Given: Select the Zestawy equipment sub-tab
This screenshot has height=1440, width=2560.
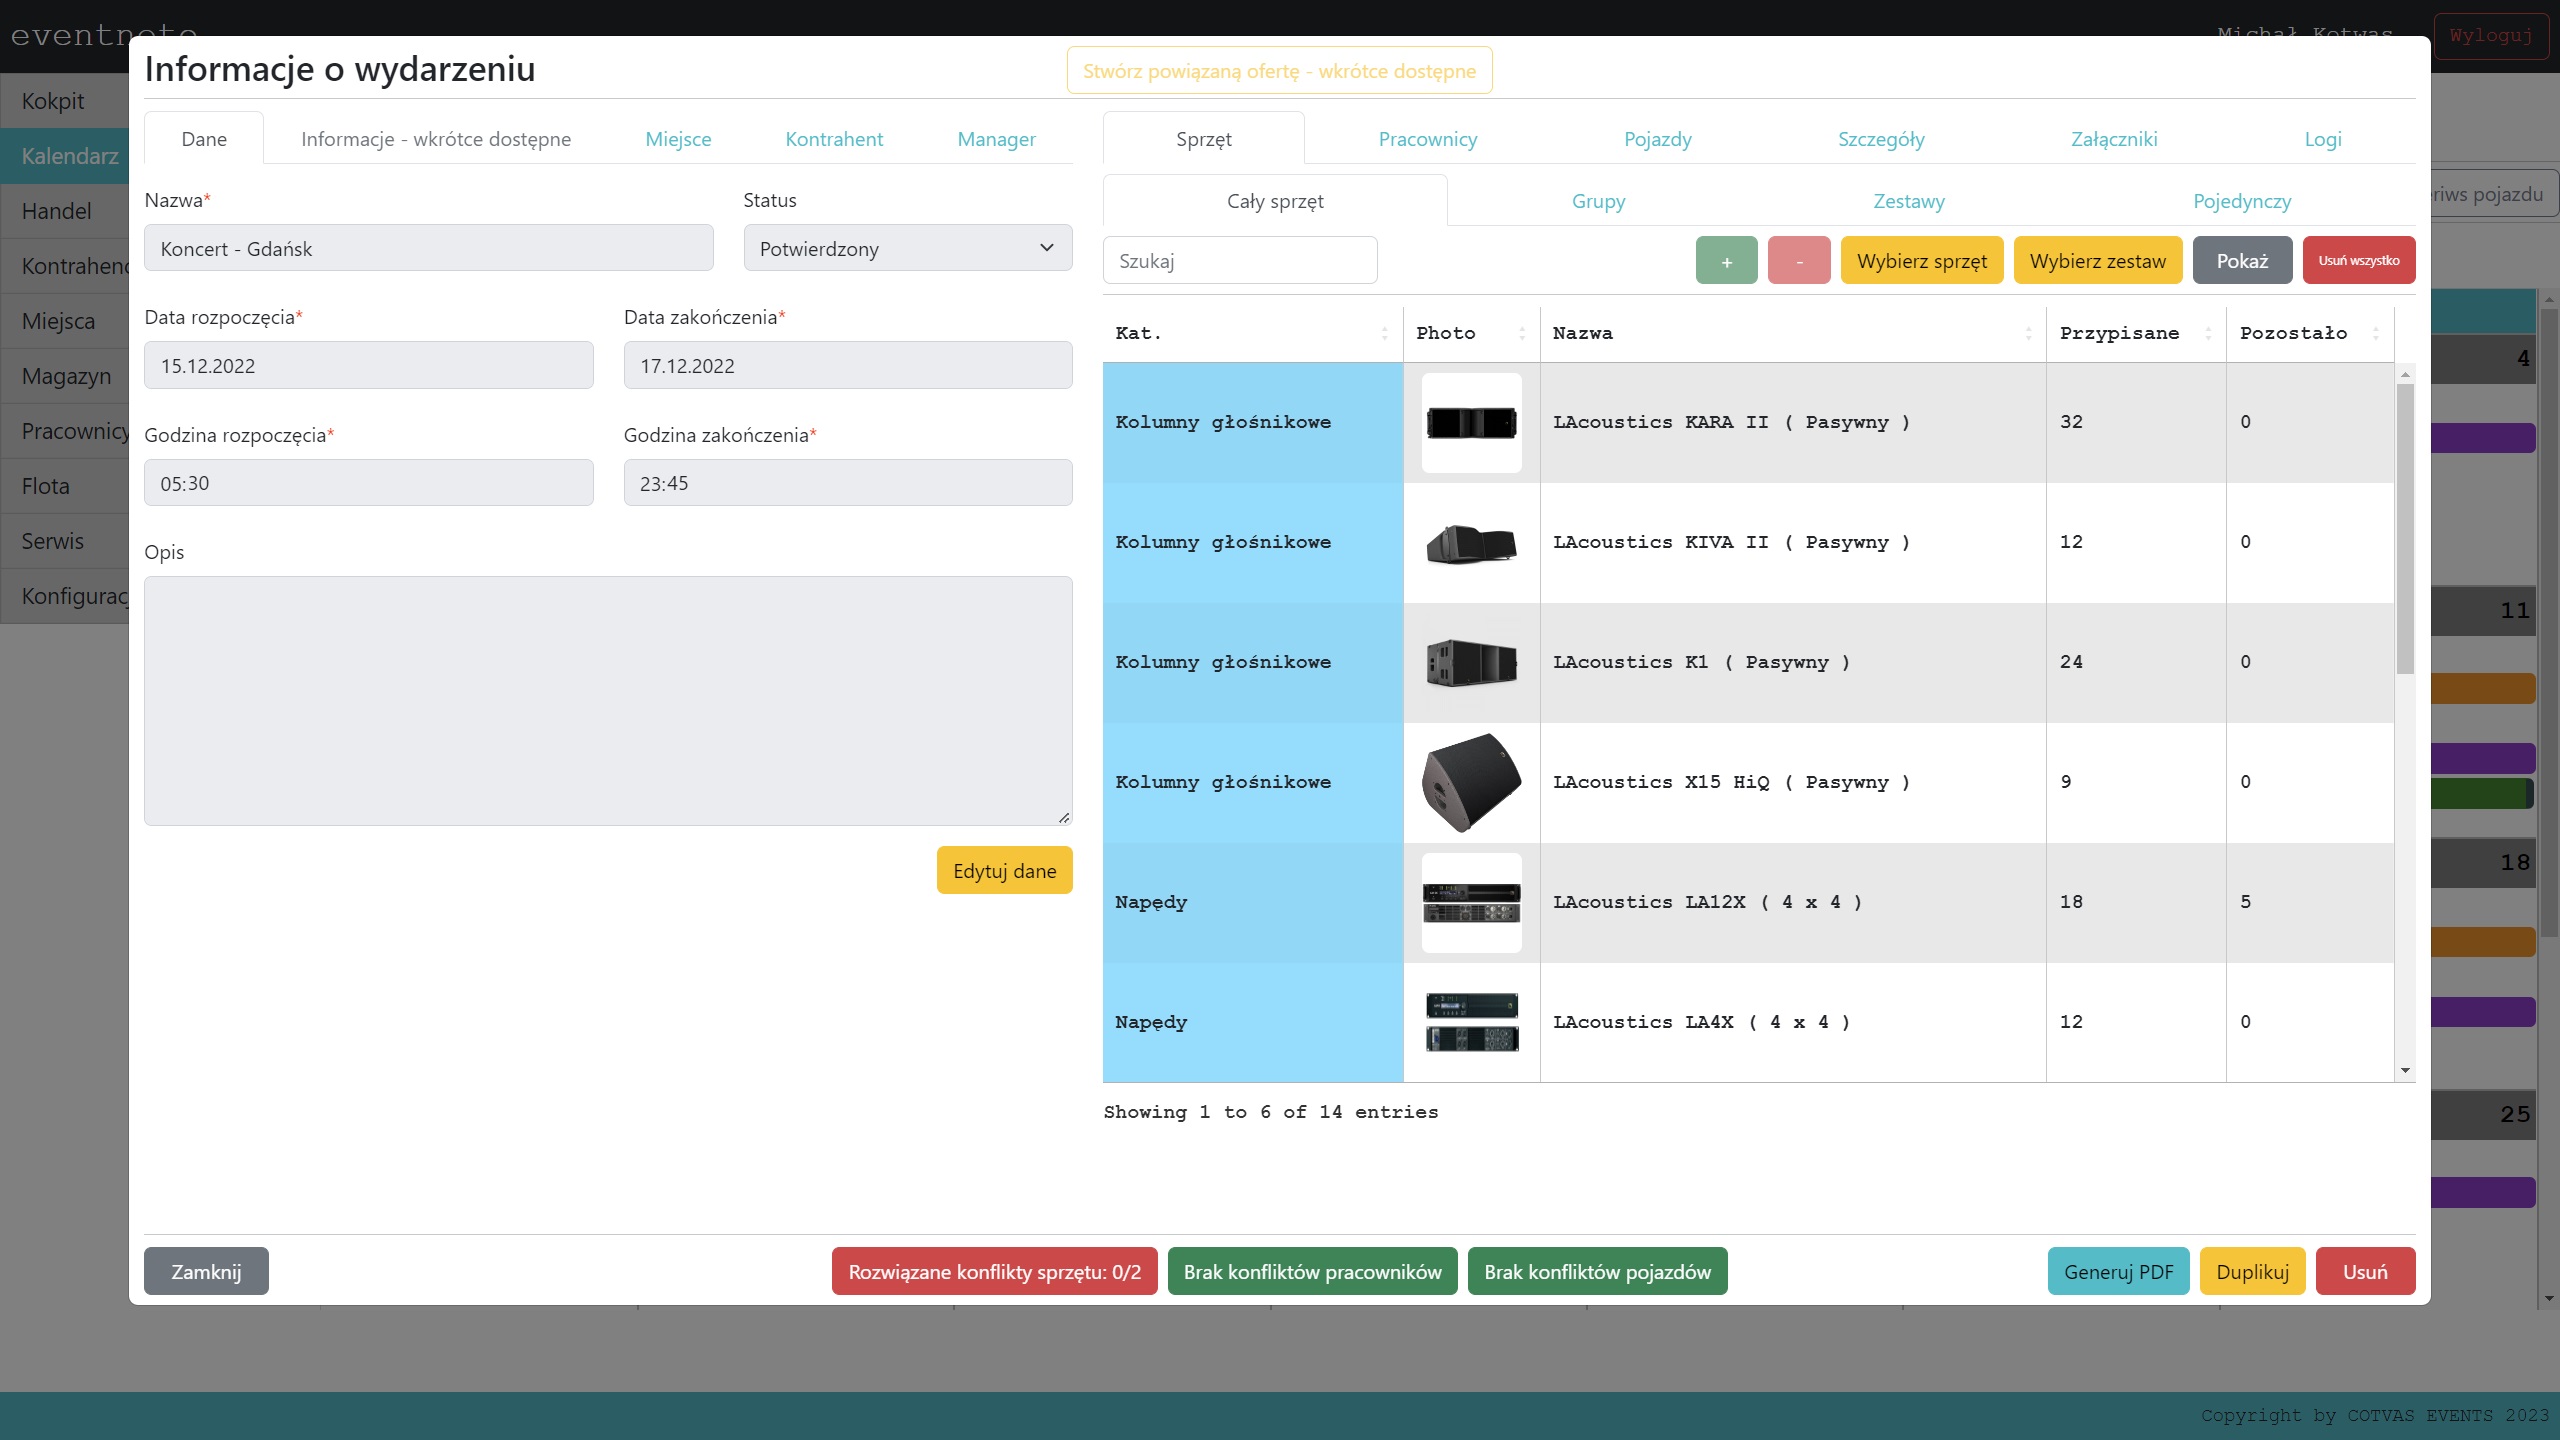Looking at the screenshot, I should point(1908,202).
